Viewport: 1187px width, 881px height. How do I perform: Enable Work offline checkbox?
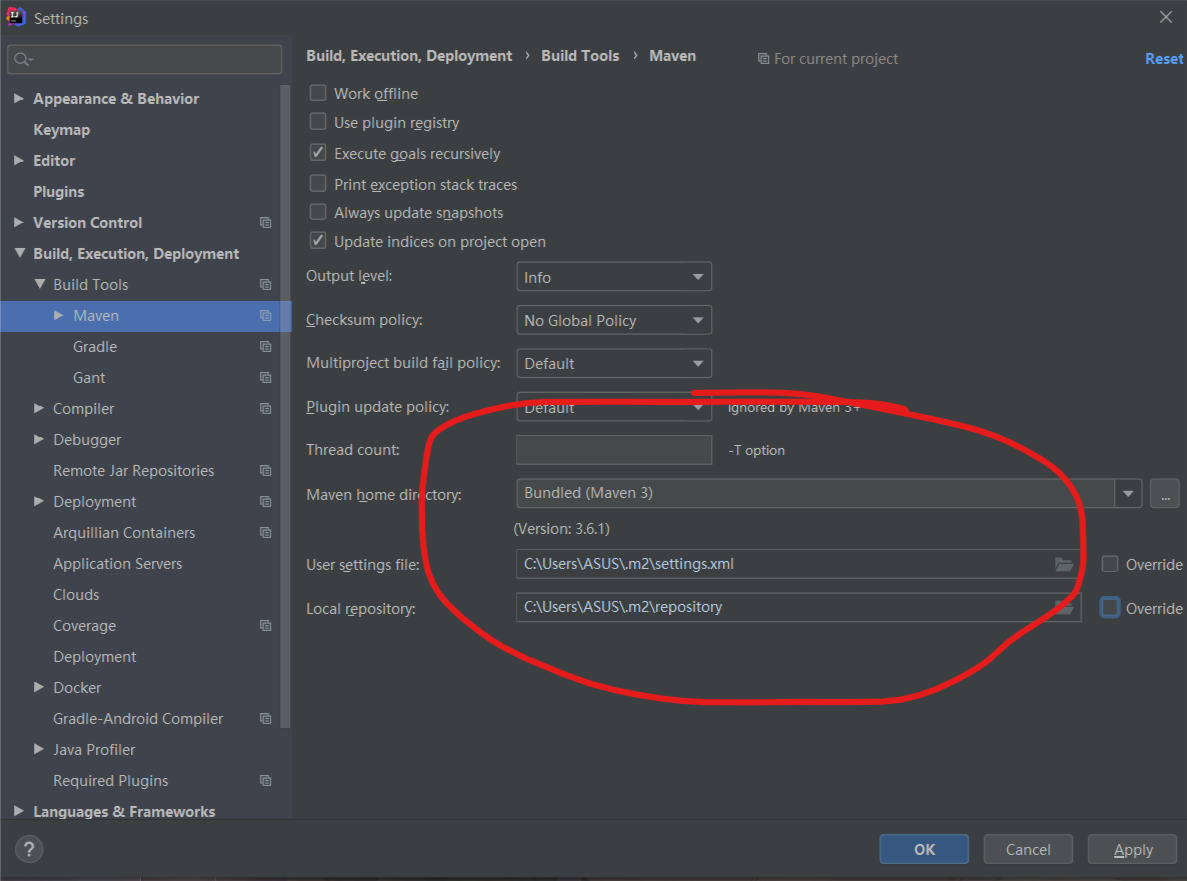click(318, 93)
